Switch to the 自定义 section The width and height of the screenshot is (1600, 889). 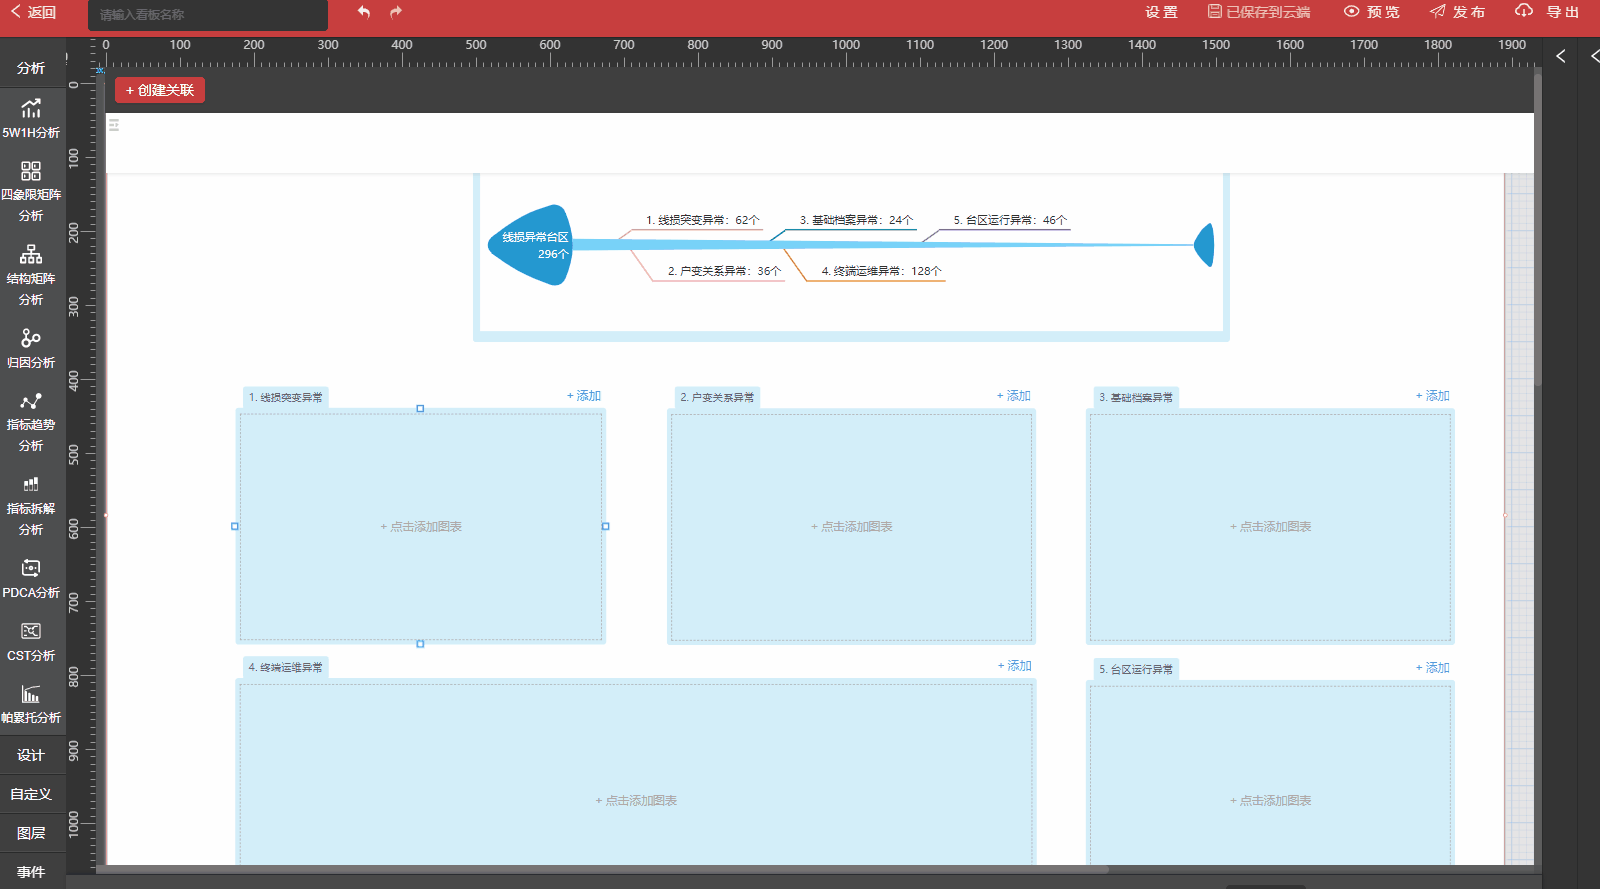click(31, 794)
